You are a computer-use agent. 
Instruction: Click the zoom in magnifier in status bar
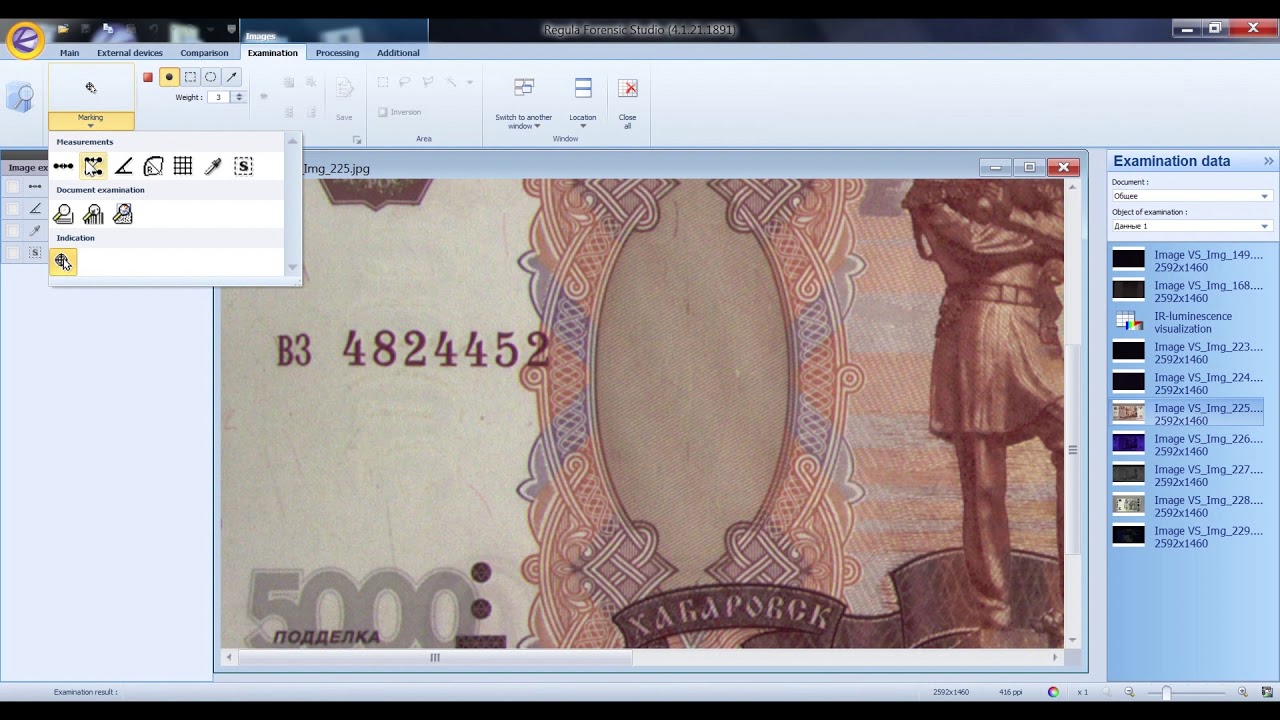coord(1243,692)
